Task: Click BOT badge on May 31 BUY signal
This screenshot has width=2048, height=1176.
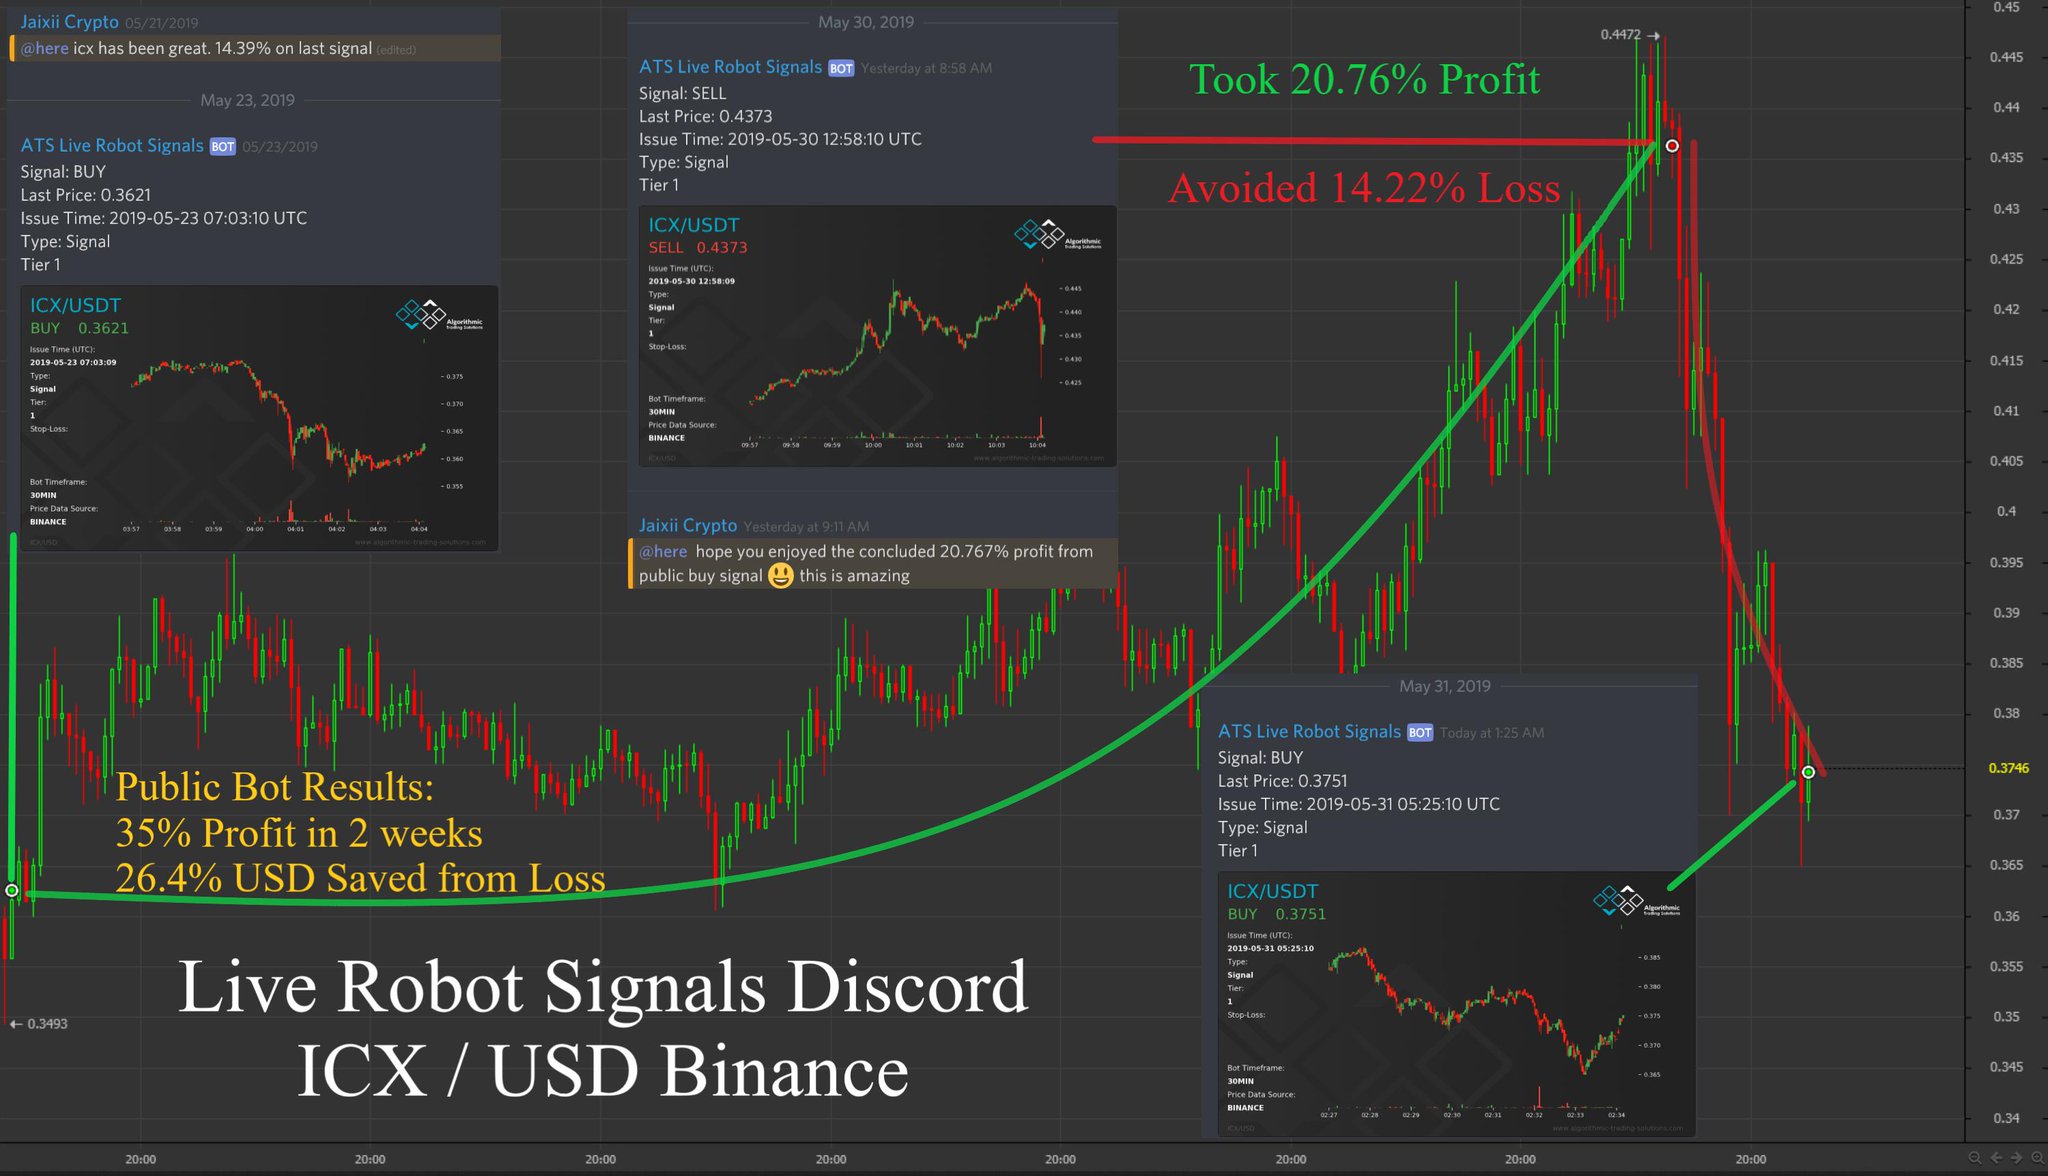Action: 1420,733
